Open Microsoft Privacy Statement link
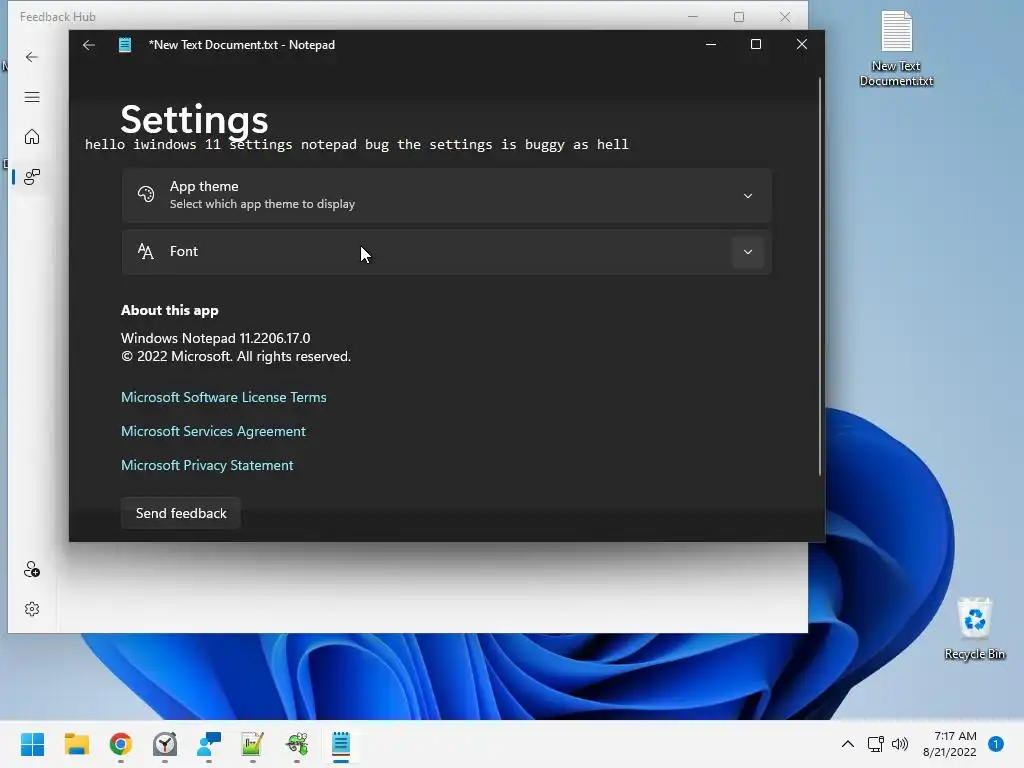The height and width of the screenshot is (768, 1024). click(207, 465)
